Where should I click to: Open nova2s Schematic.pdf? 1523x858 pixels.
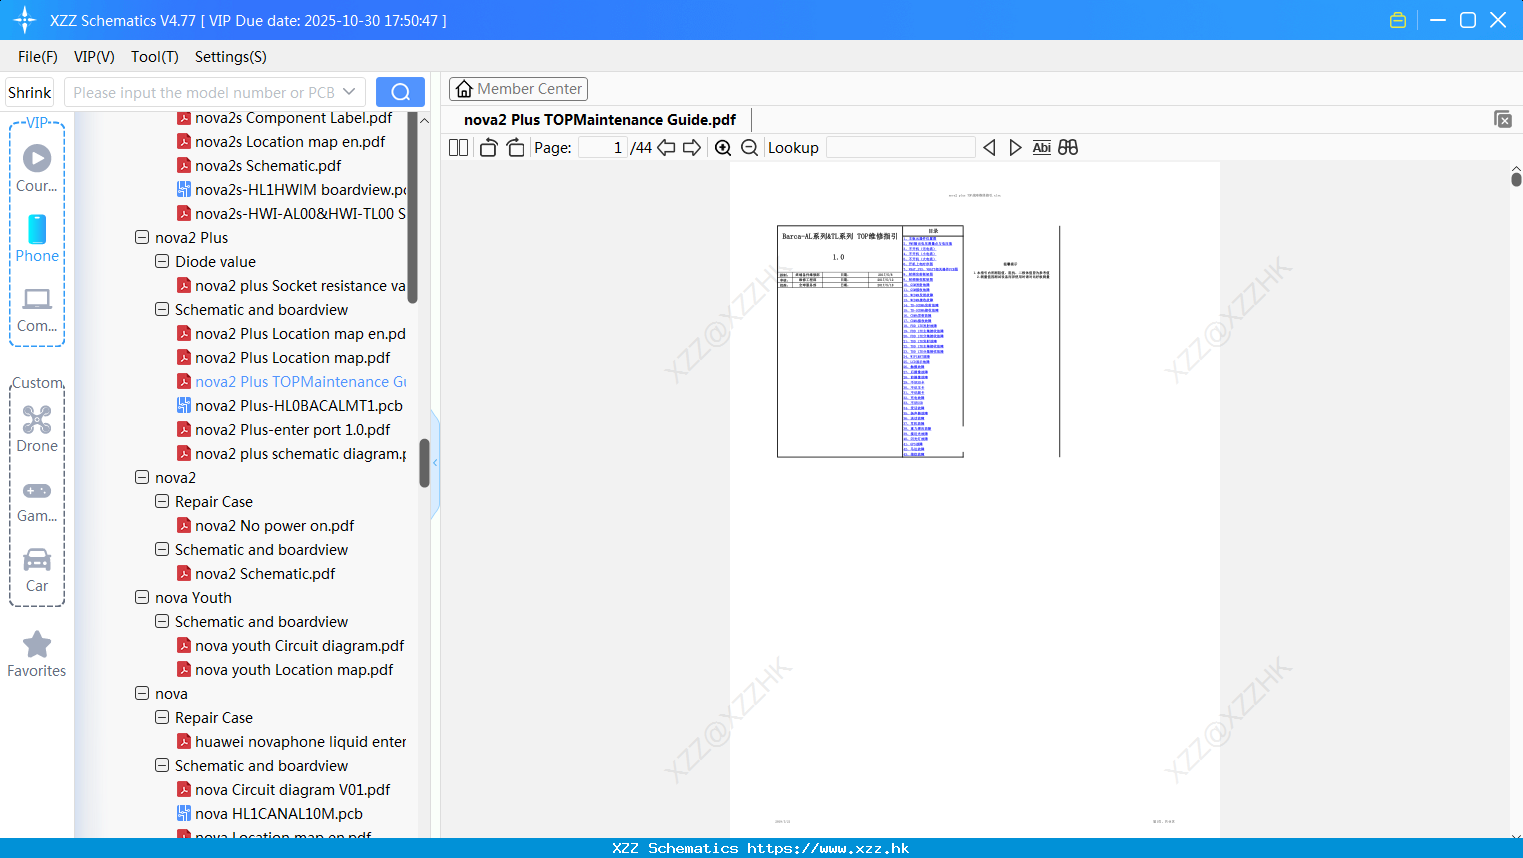pos(268,166)
